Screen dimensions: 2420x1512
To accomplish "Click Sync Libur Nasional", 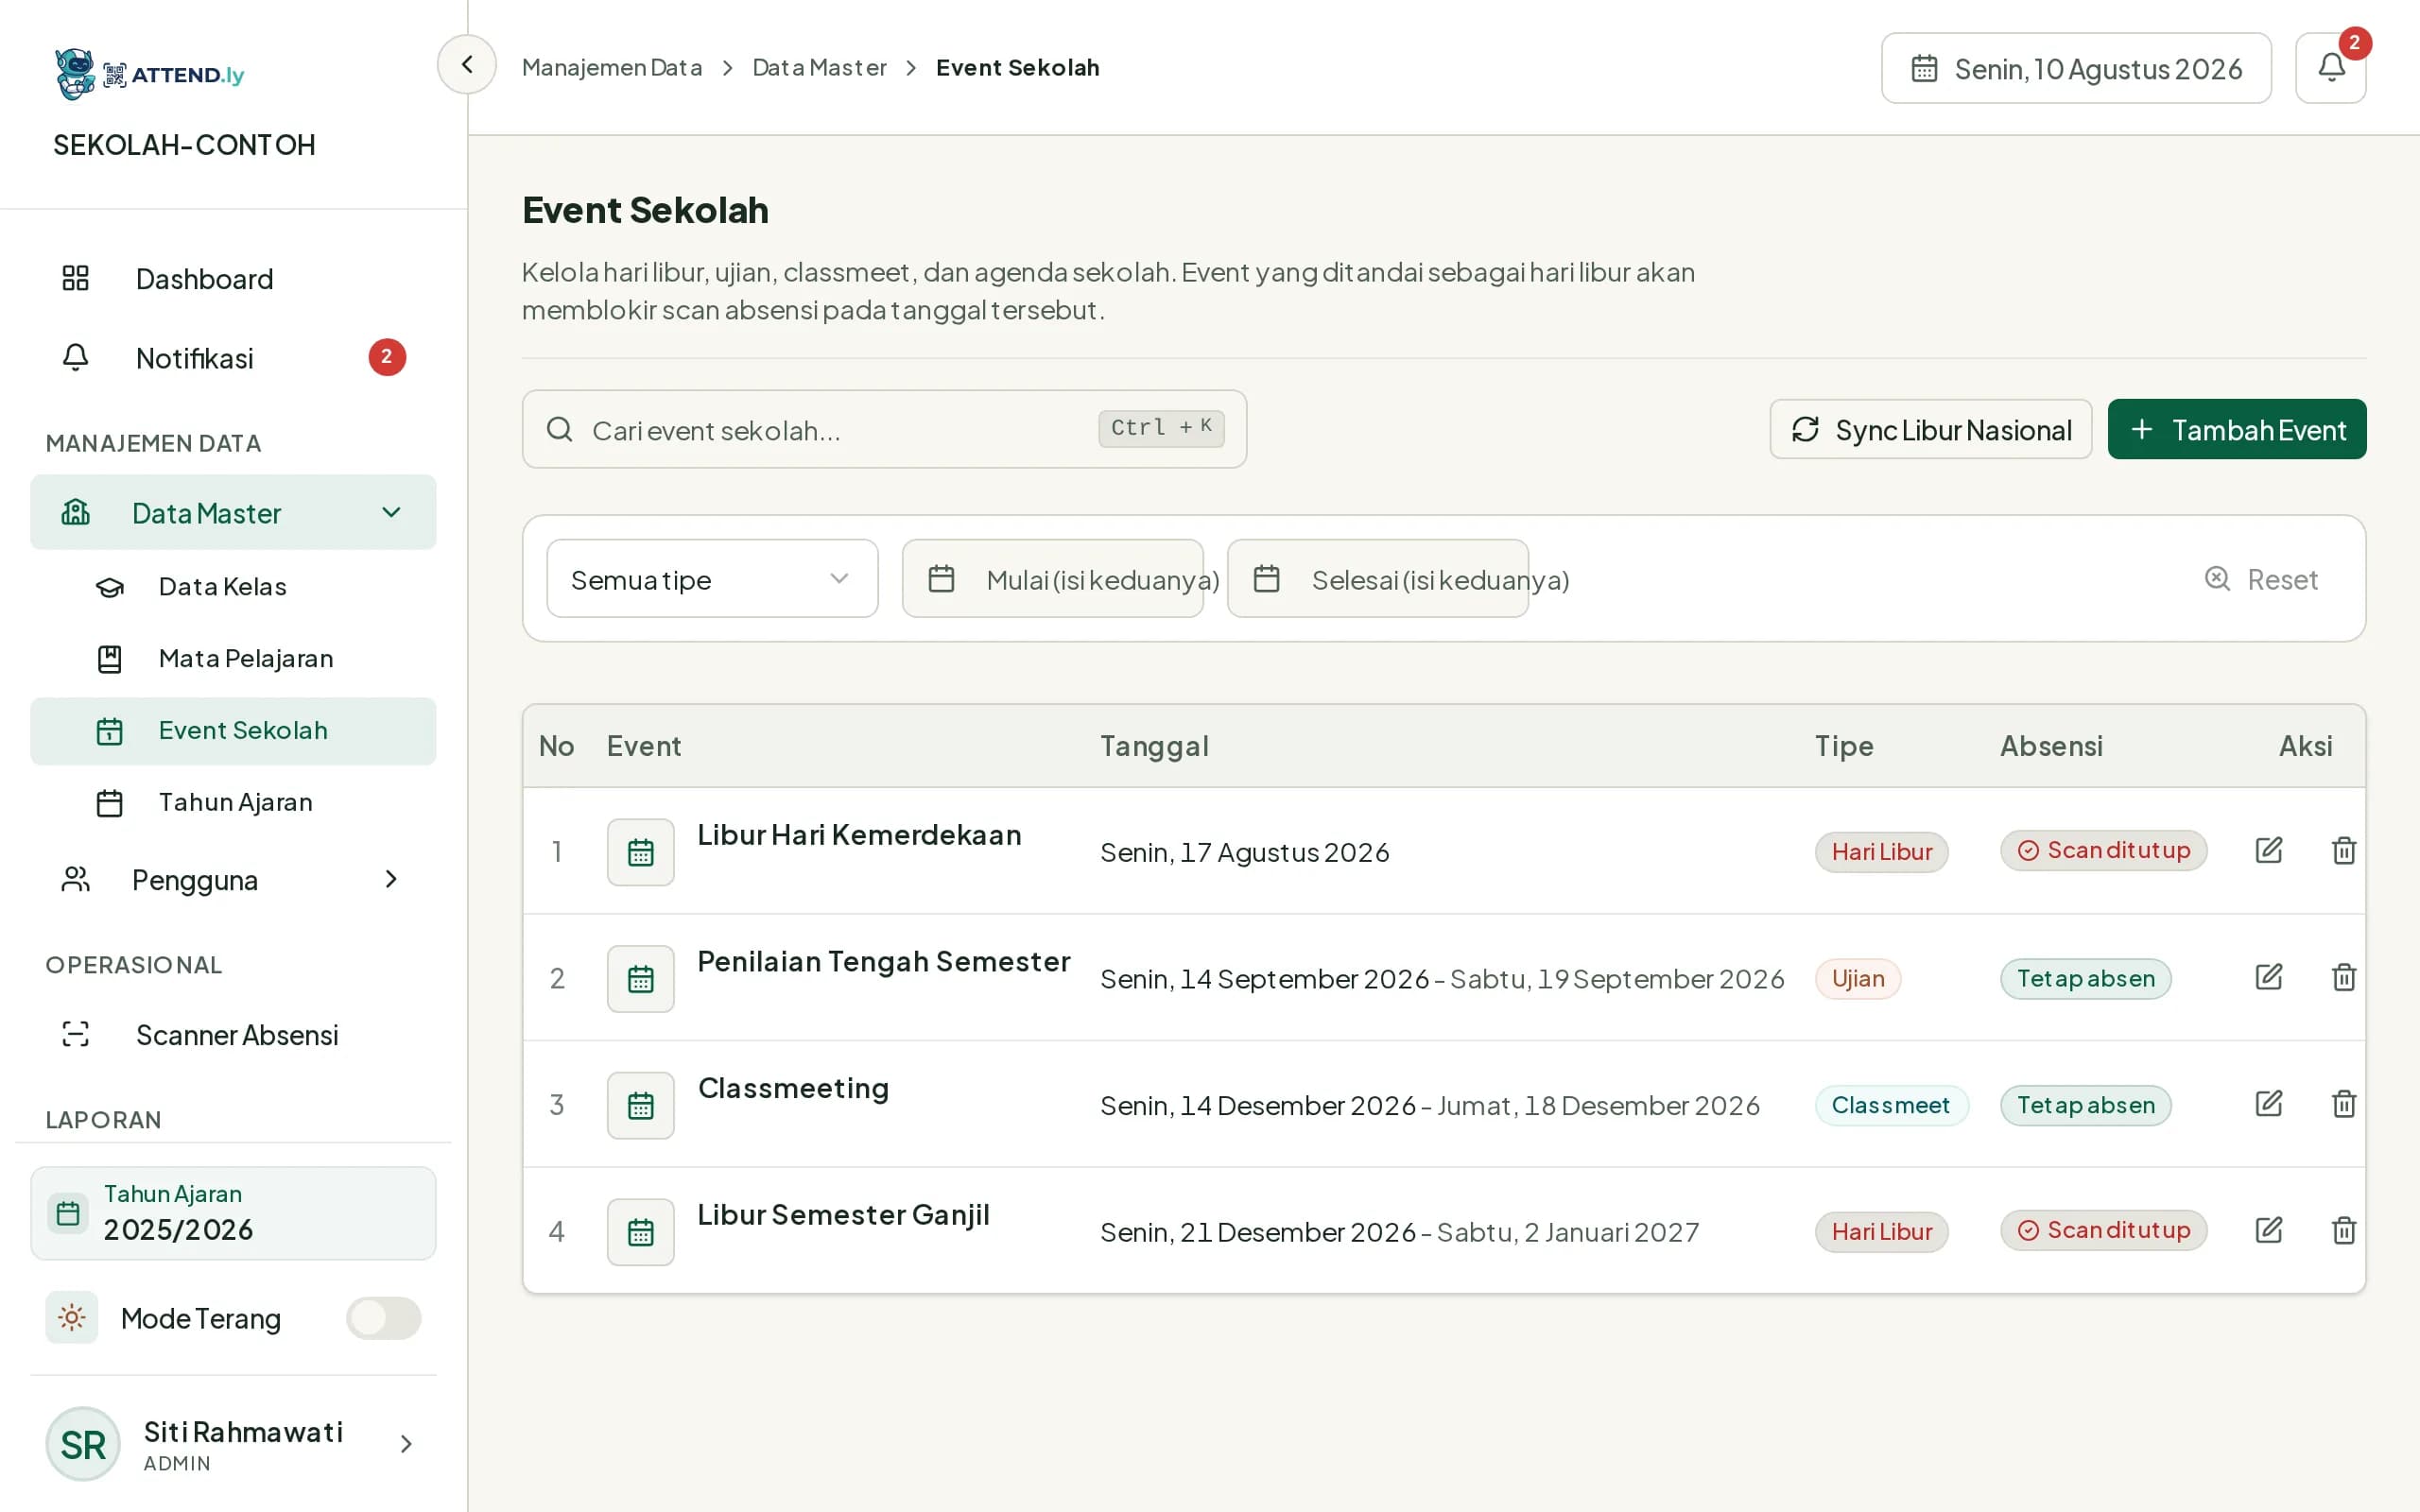I will (1930, 429).
